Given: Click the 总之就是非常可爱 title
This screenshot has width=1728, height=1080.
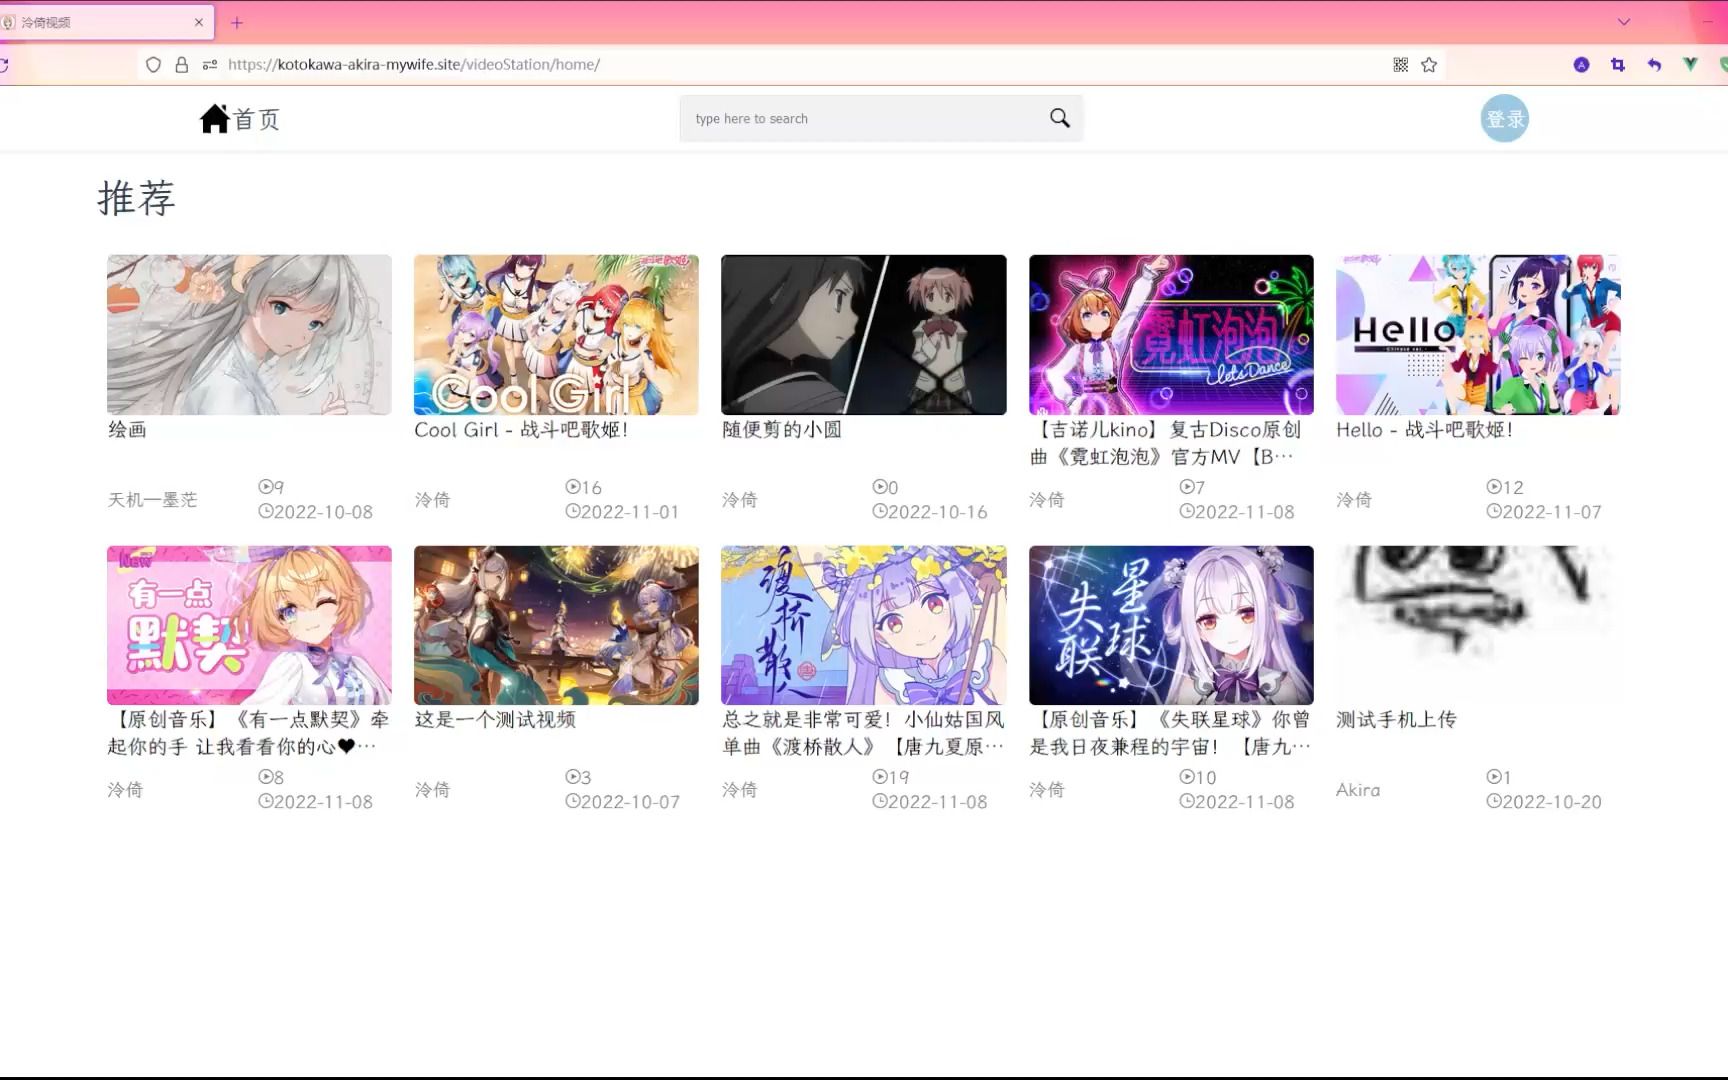Looking at the screenshot, I should pyautogui.click(x=863, y=733).
